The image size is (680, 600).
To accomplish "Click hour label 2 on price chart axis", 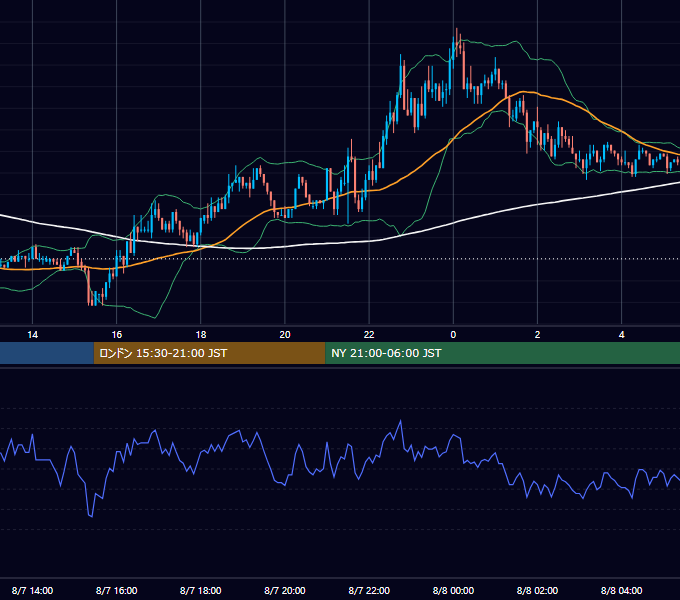I will click(537, 335).
